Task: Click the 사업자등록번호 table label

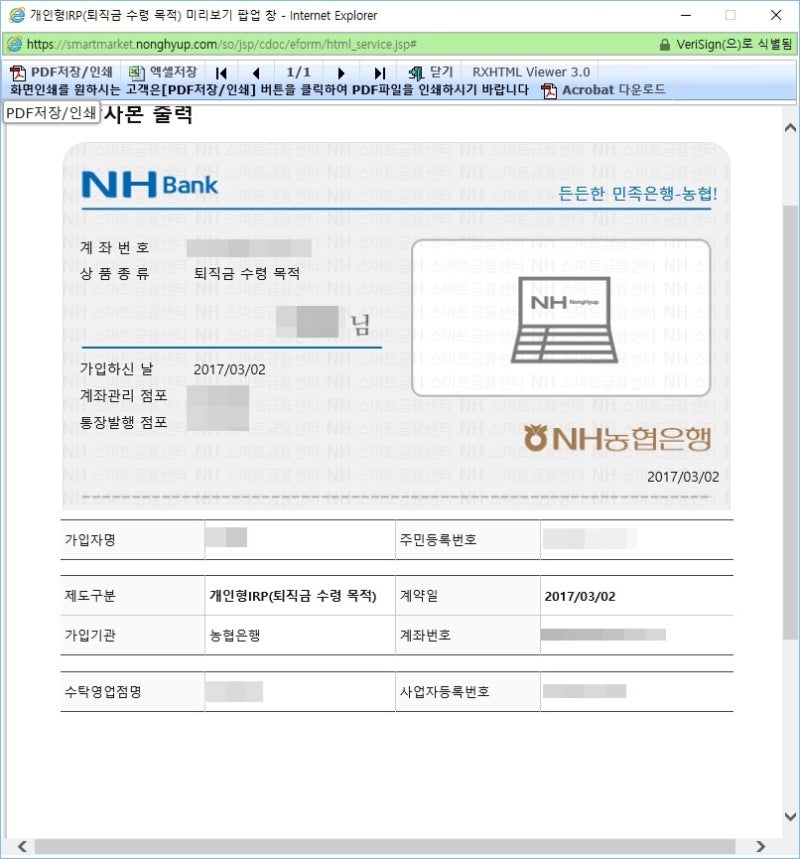Action: tap(445, 692)
